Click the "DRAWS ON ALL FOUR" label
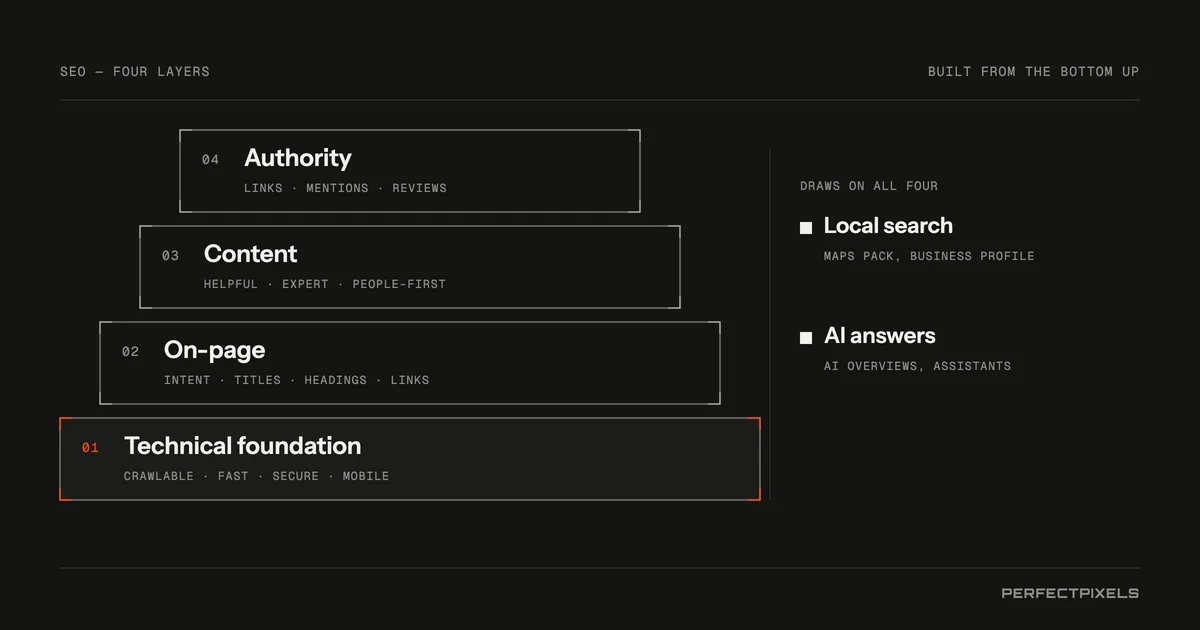Screen dimensions: 1200x630 869,186
